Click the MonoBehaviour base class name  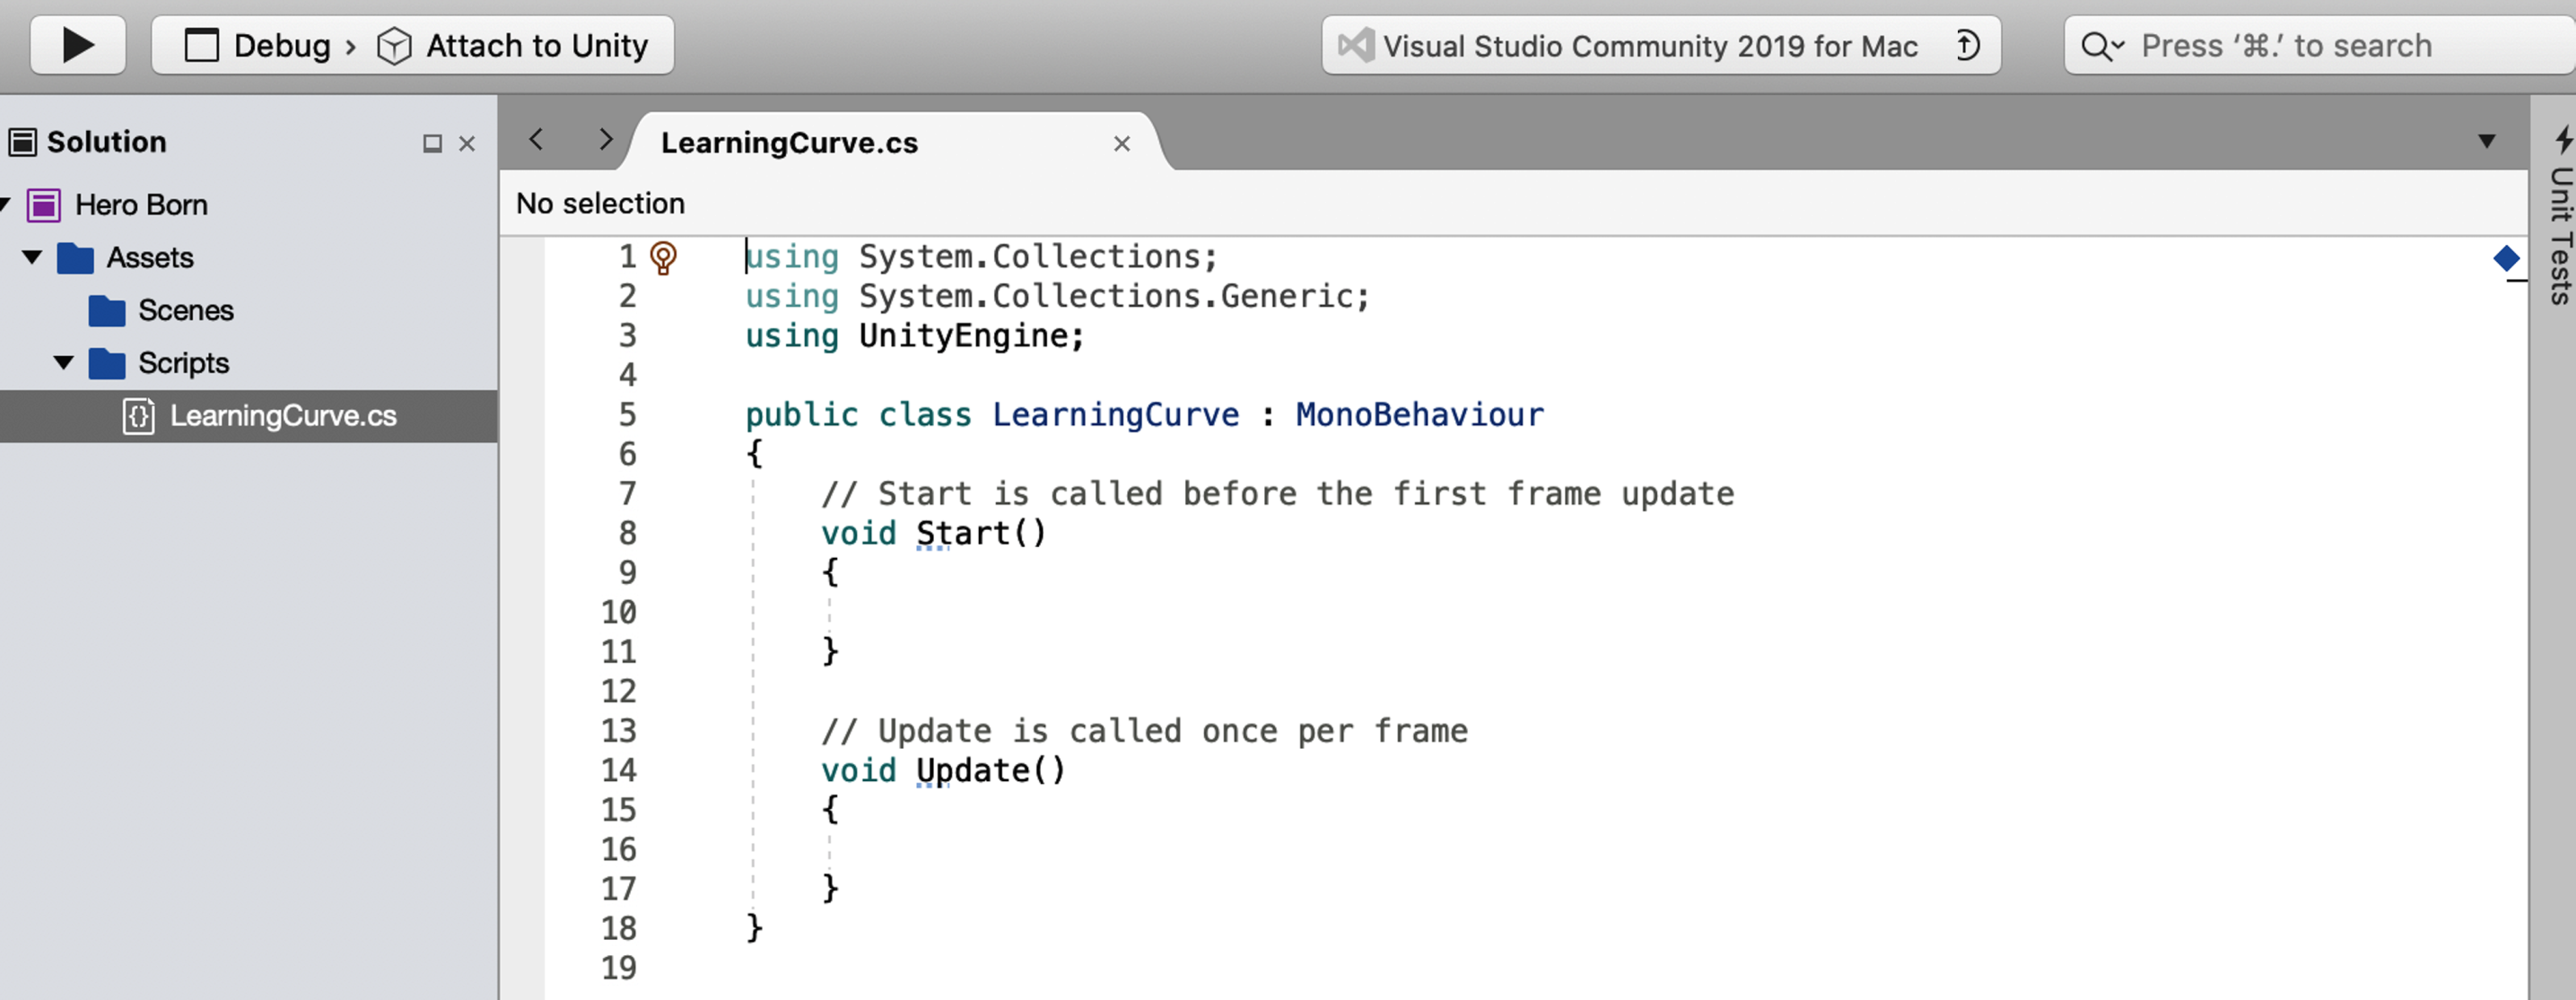click(x=1419, y=415)
